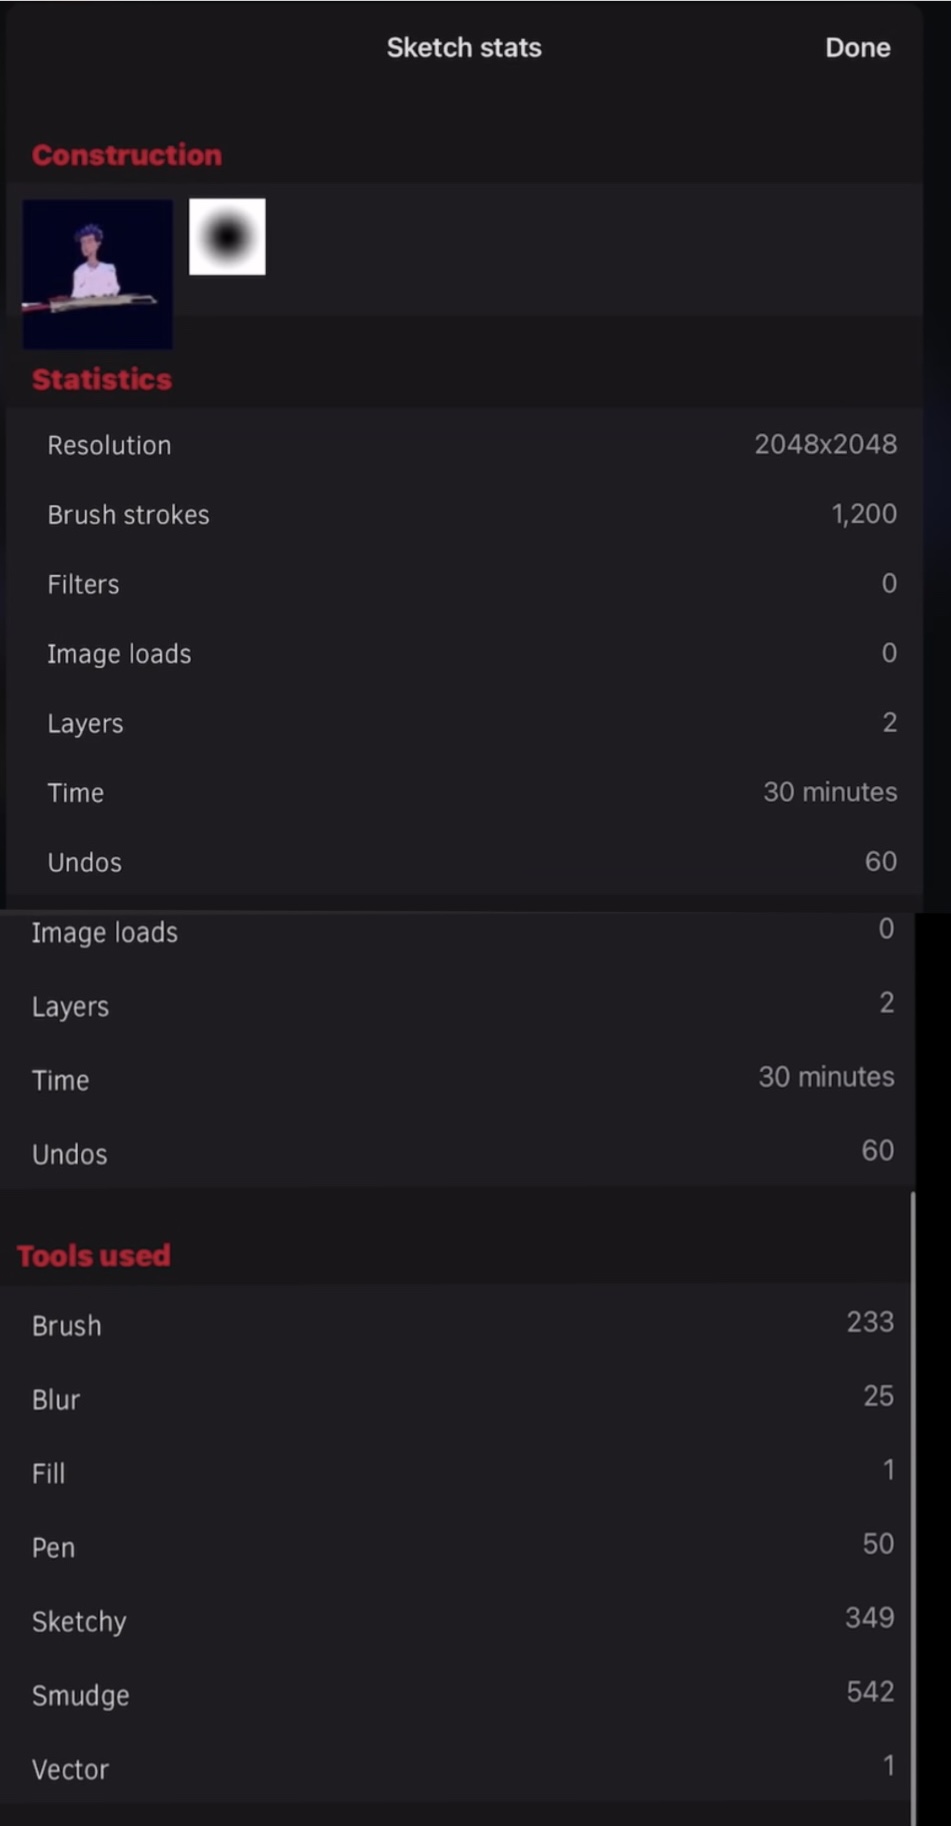951x1826 pixels.
Task: Open the sketch artwork thumbnail under Construction
Action: (x=97, y=274)
